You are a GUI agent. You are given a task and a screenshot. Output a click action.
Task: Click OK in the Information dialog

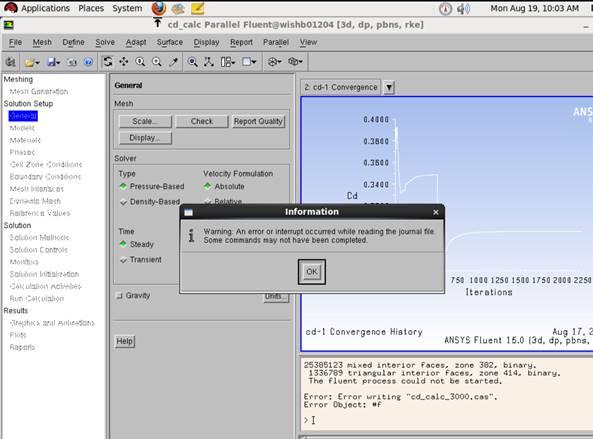tap(312, 272)
